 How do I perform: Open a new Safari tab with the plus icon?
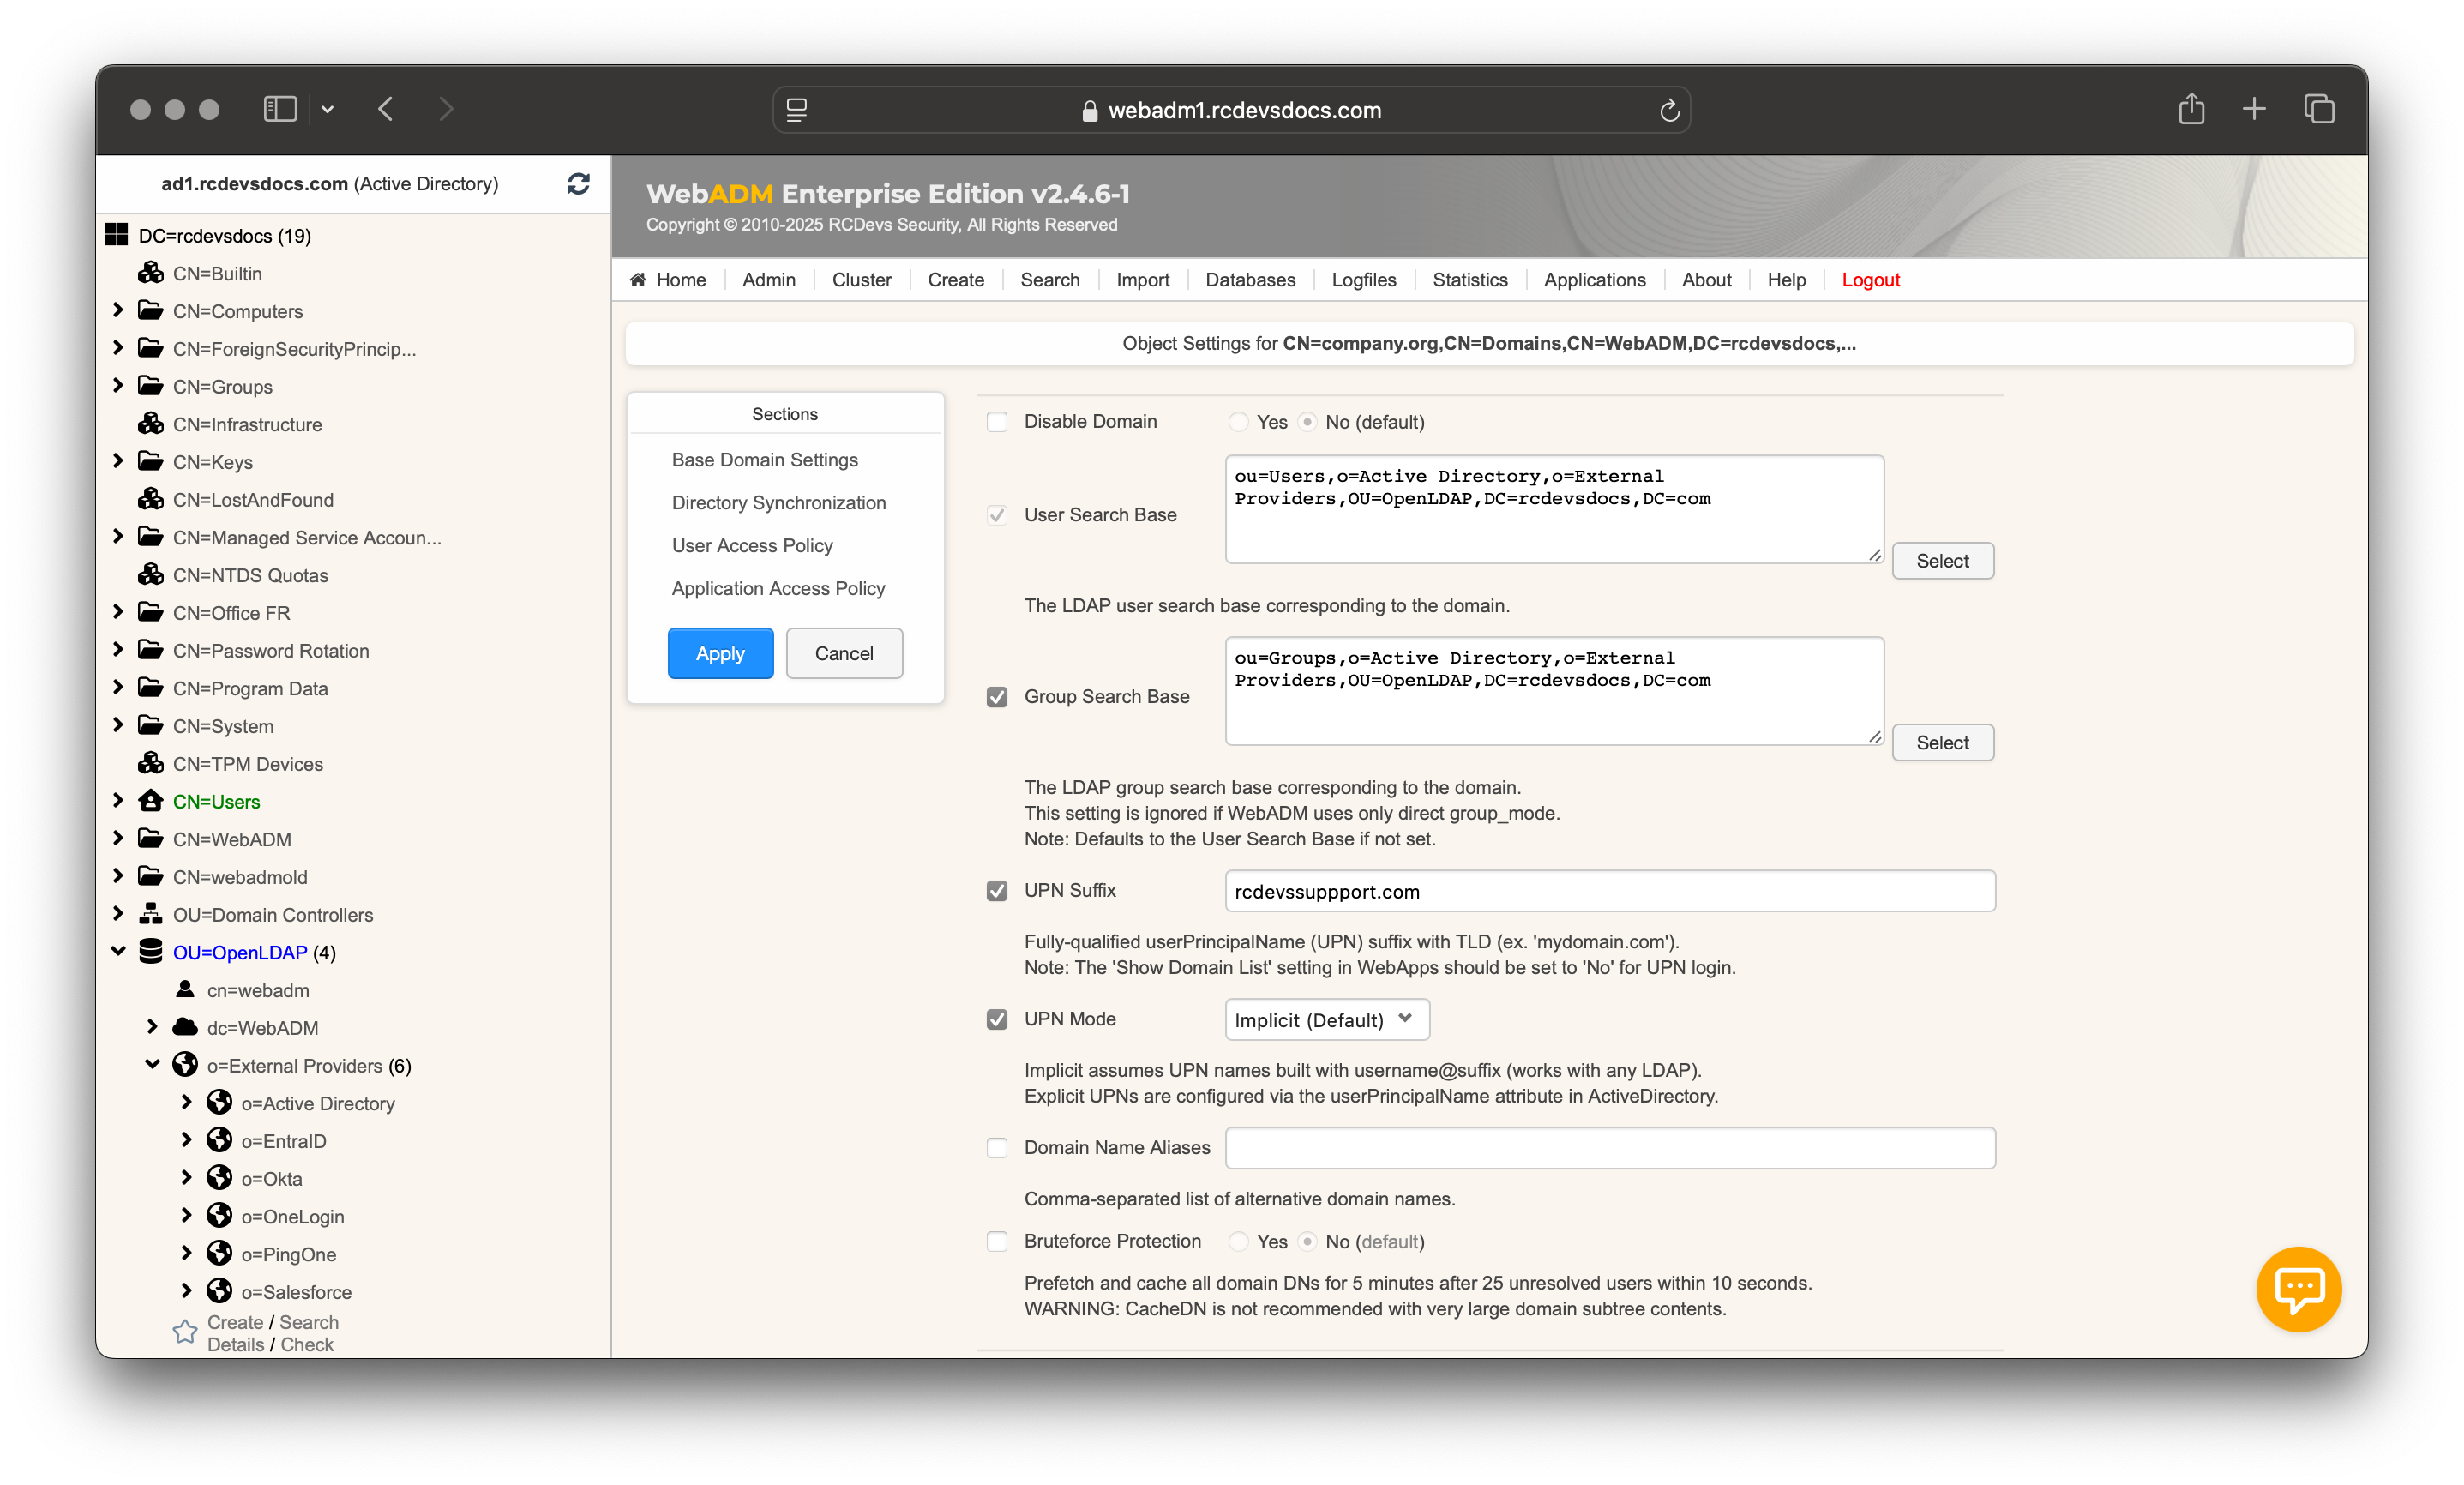tap(2254, 109)
